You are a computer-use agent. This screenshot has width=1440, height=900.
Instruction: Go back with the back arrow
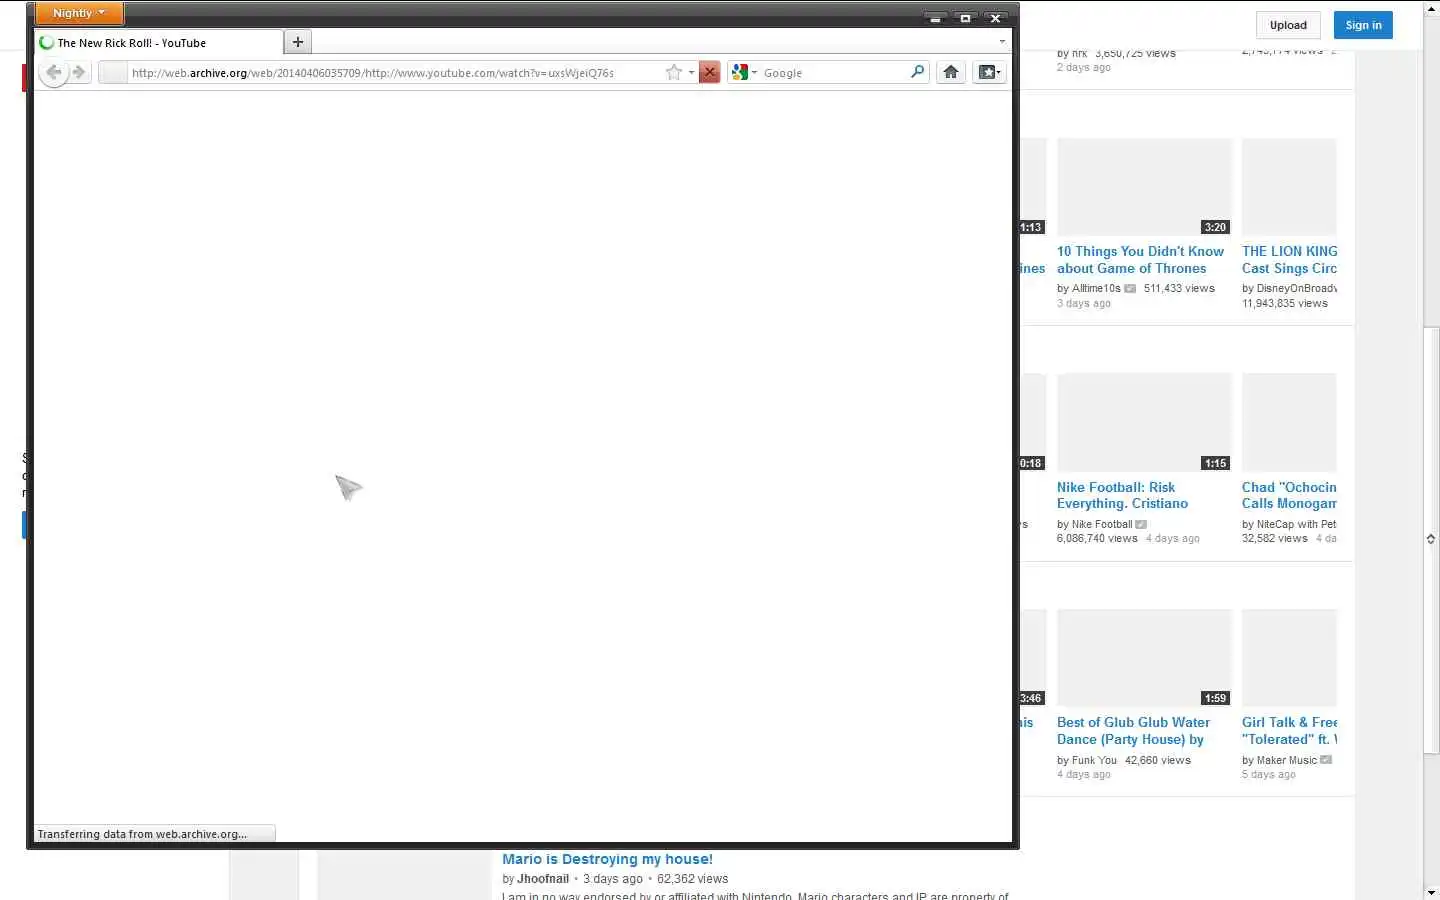(x=54, y=72)
